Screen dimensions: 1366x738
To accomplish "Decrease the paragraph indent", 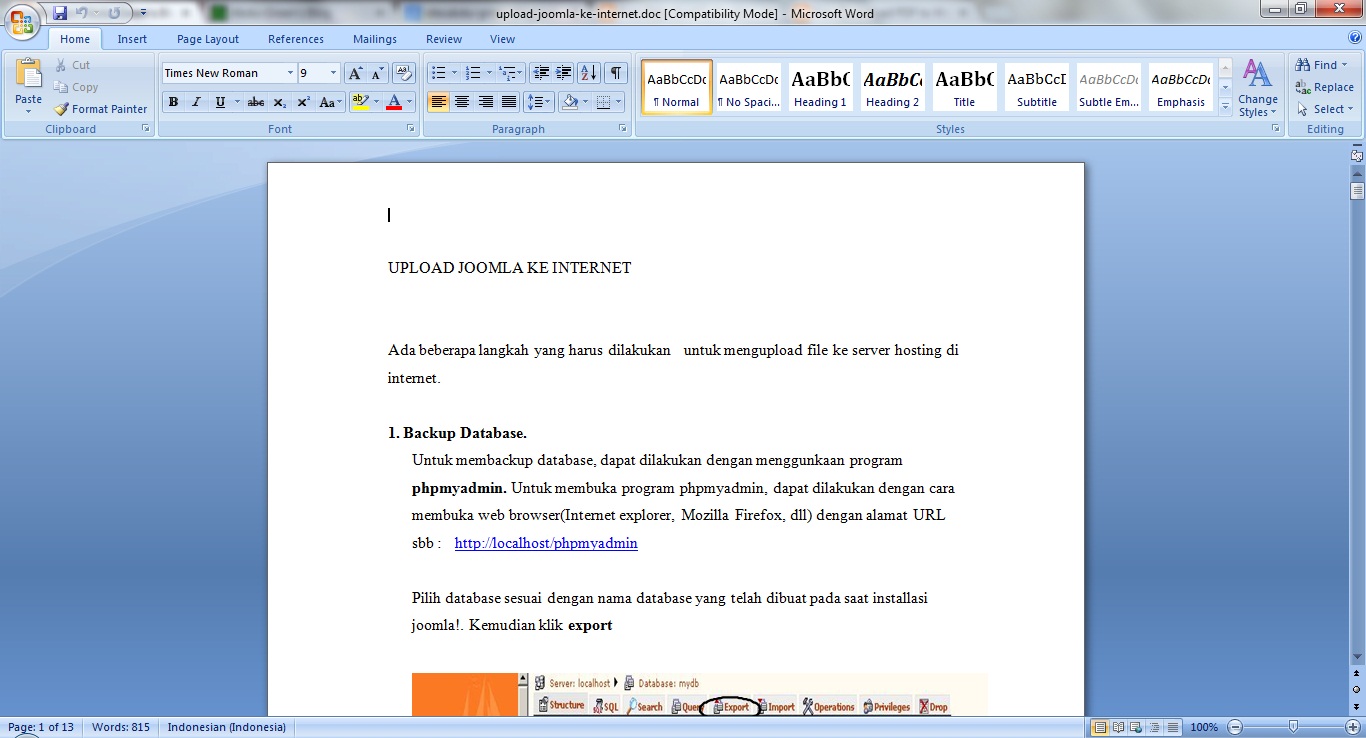I will pos(541,73).
